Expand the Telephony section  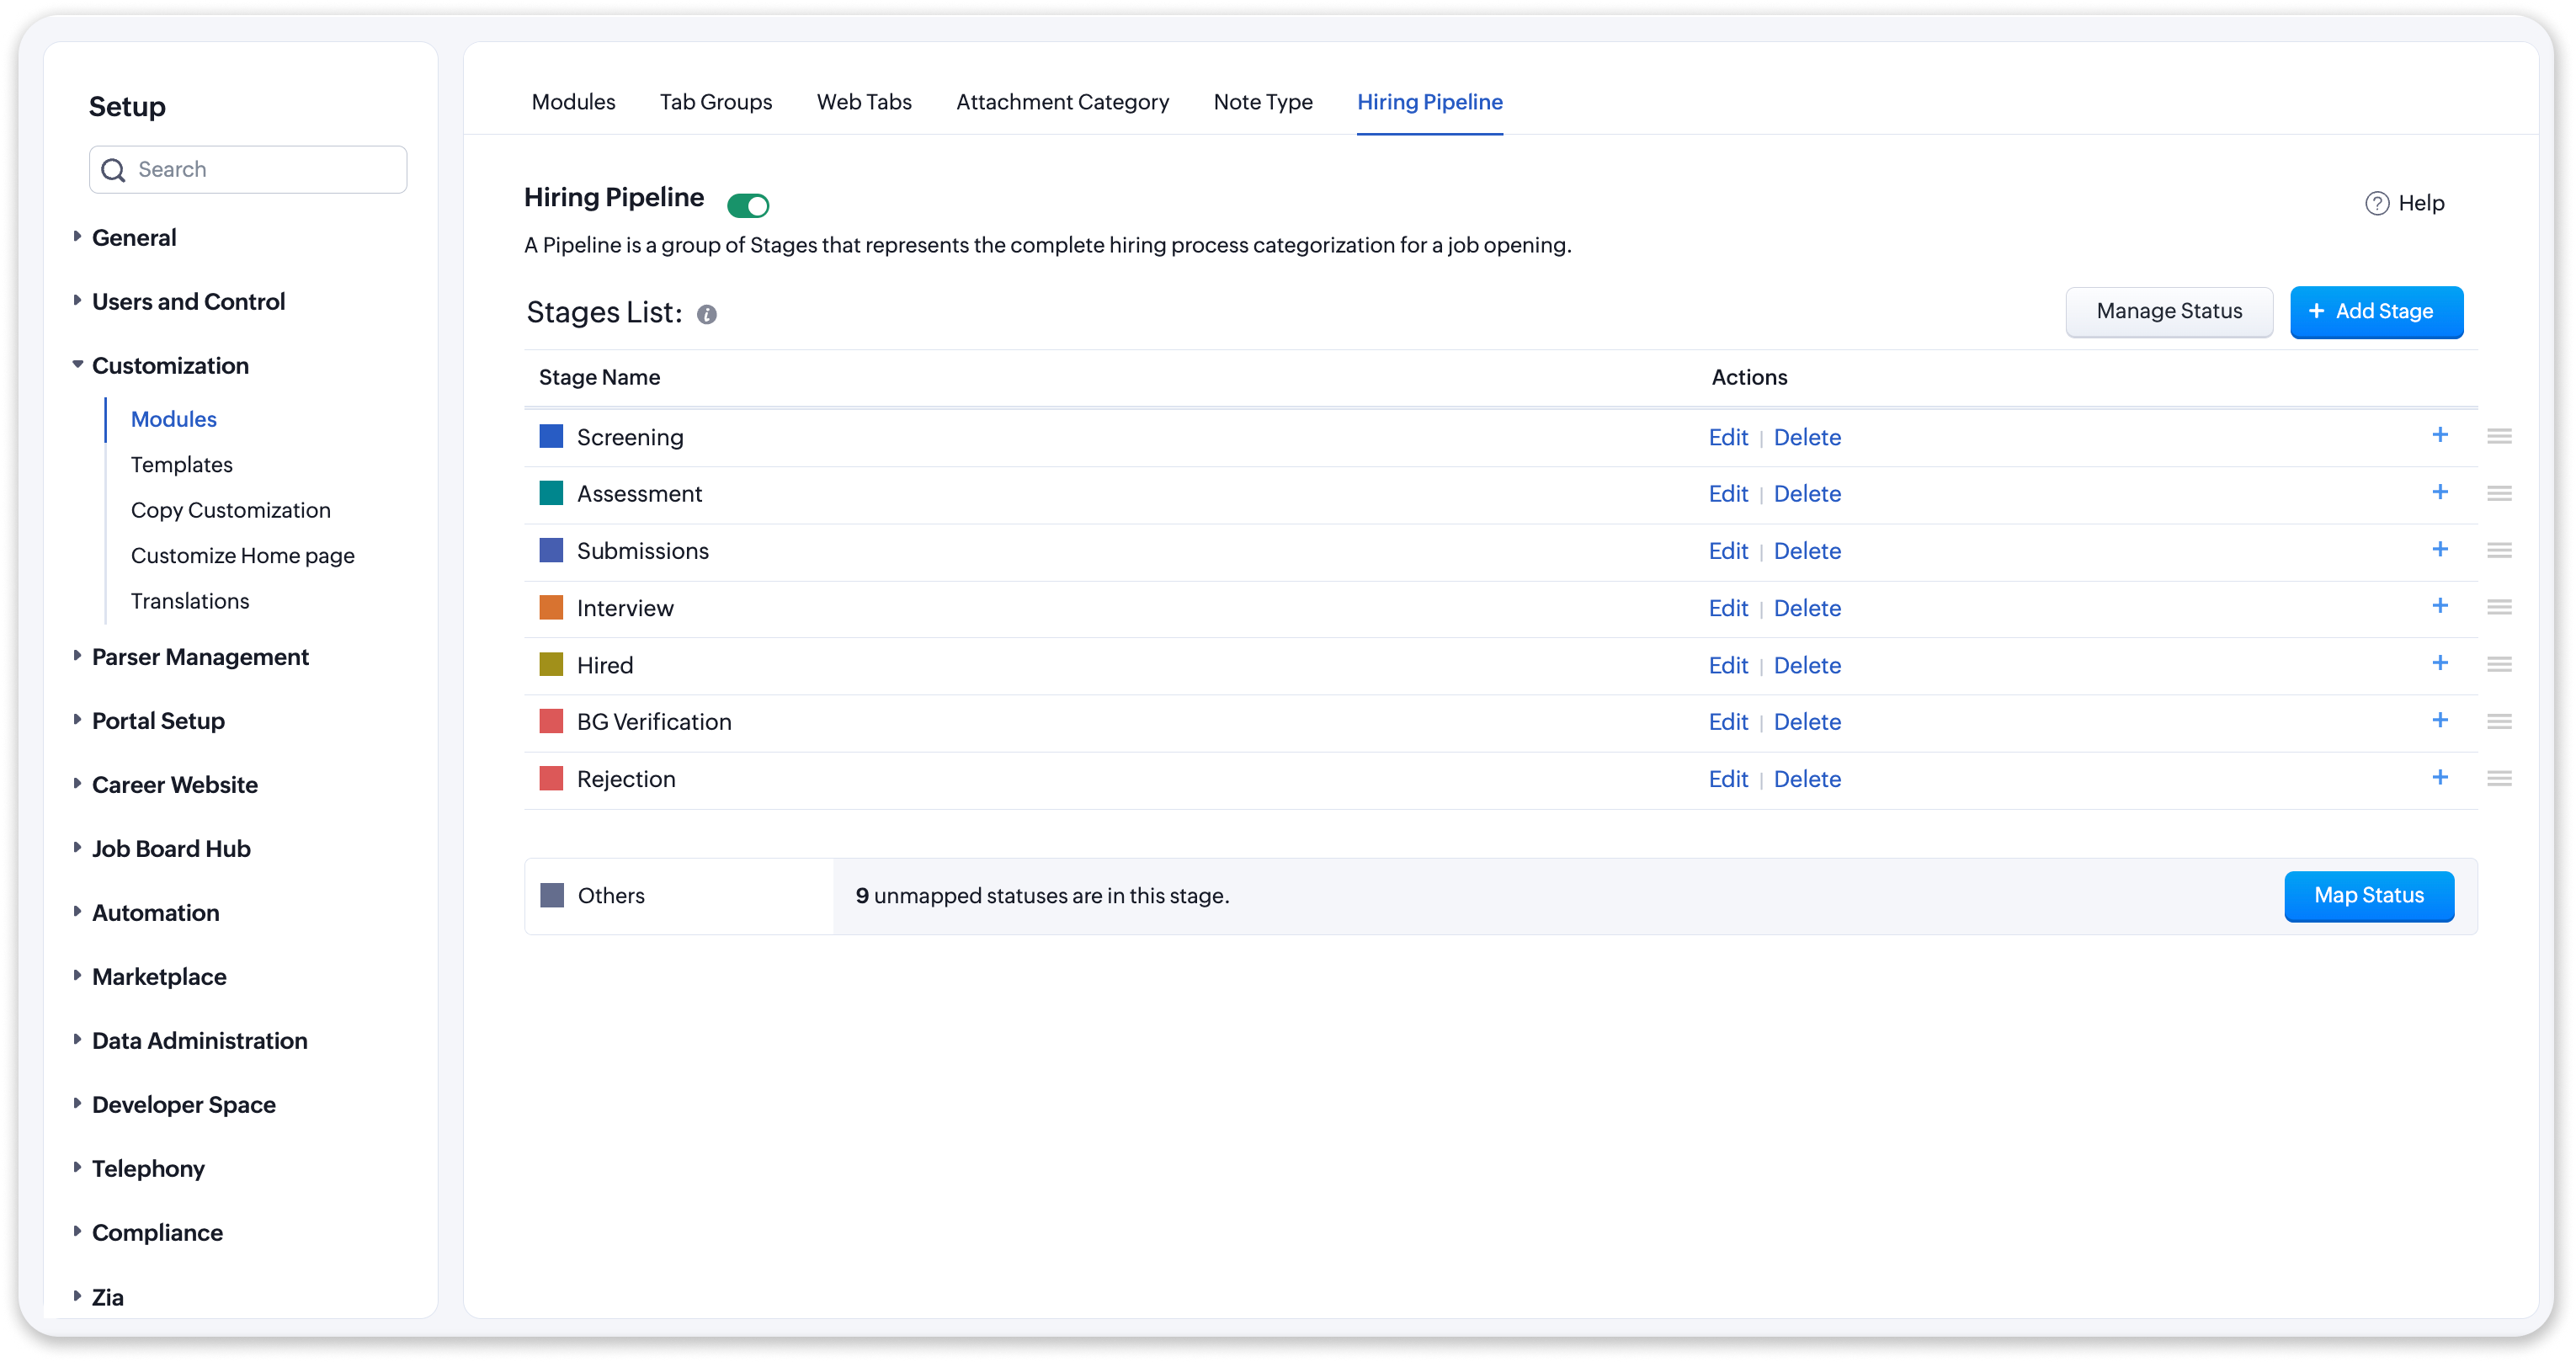77,1167
